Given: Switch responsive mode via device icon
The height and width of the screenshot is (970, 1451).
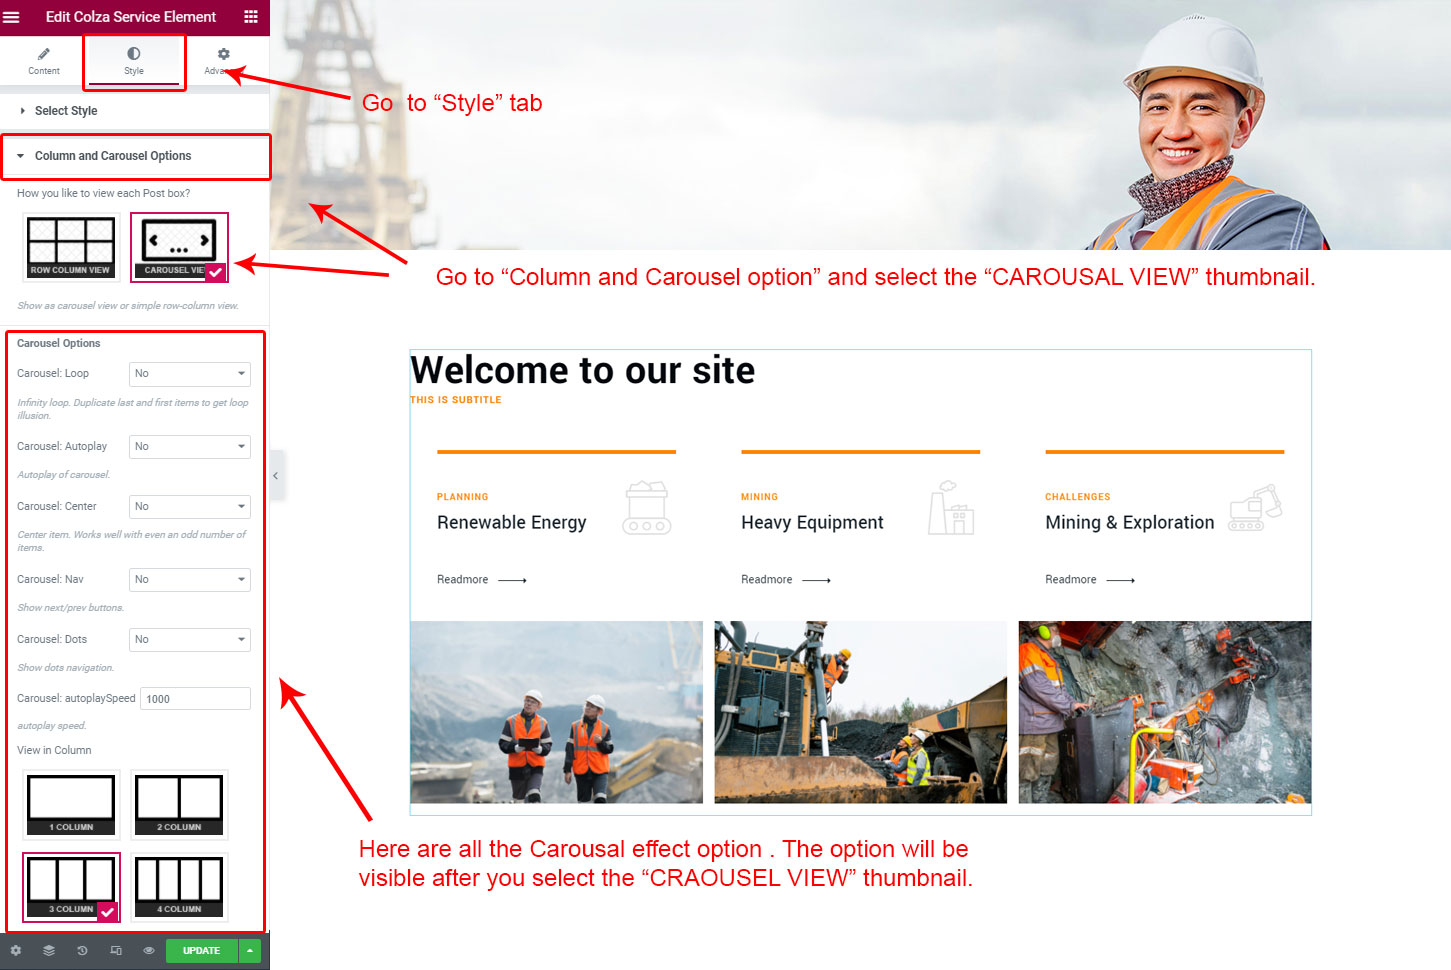Looking at the screenshot, I should click(116, 951).
